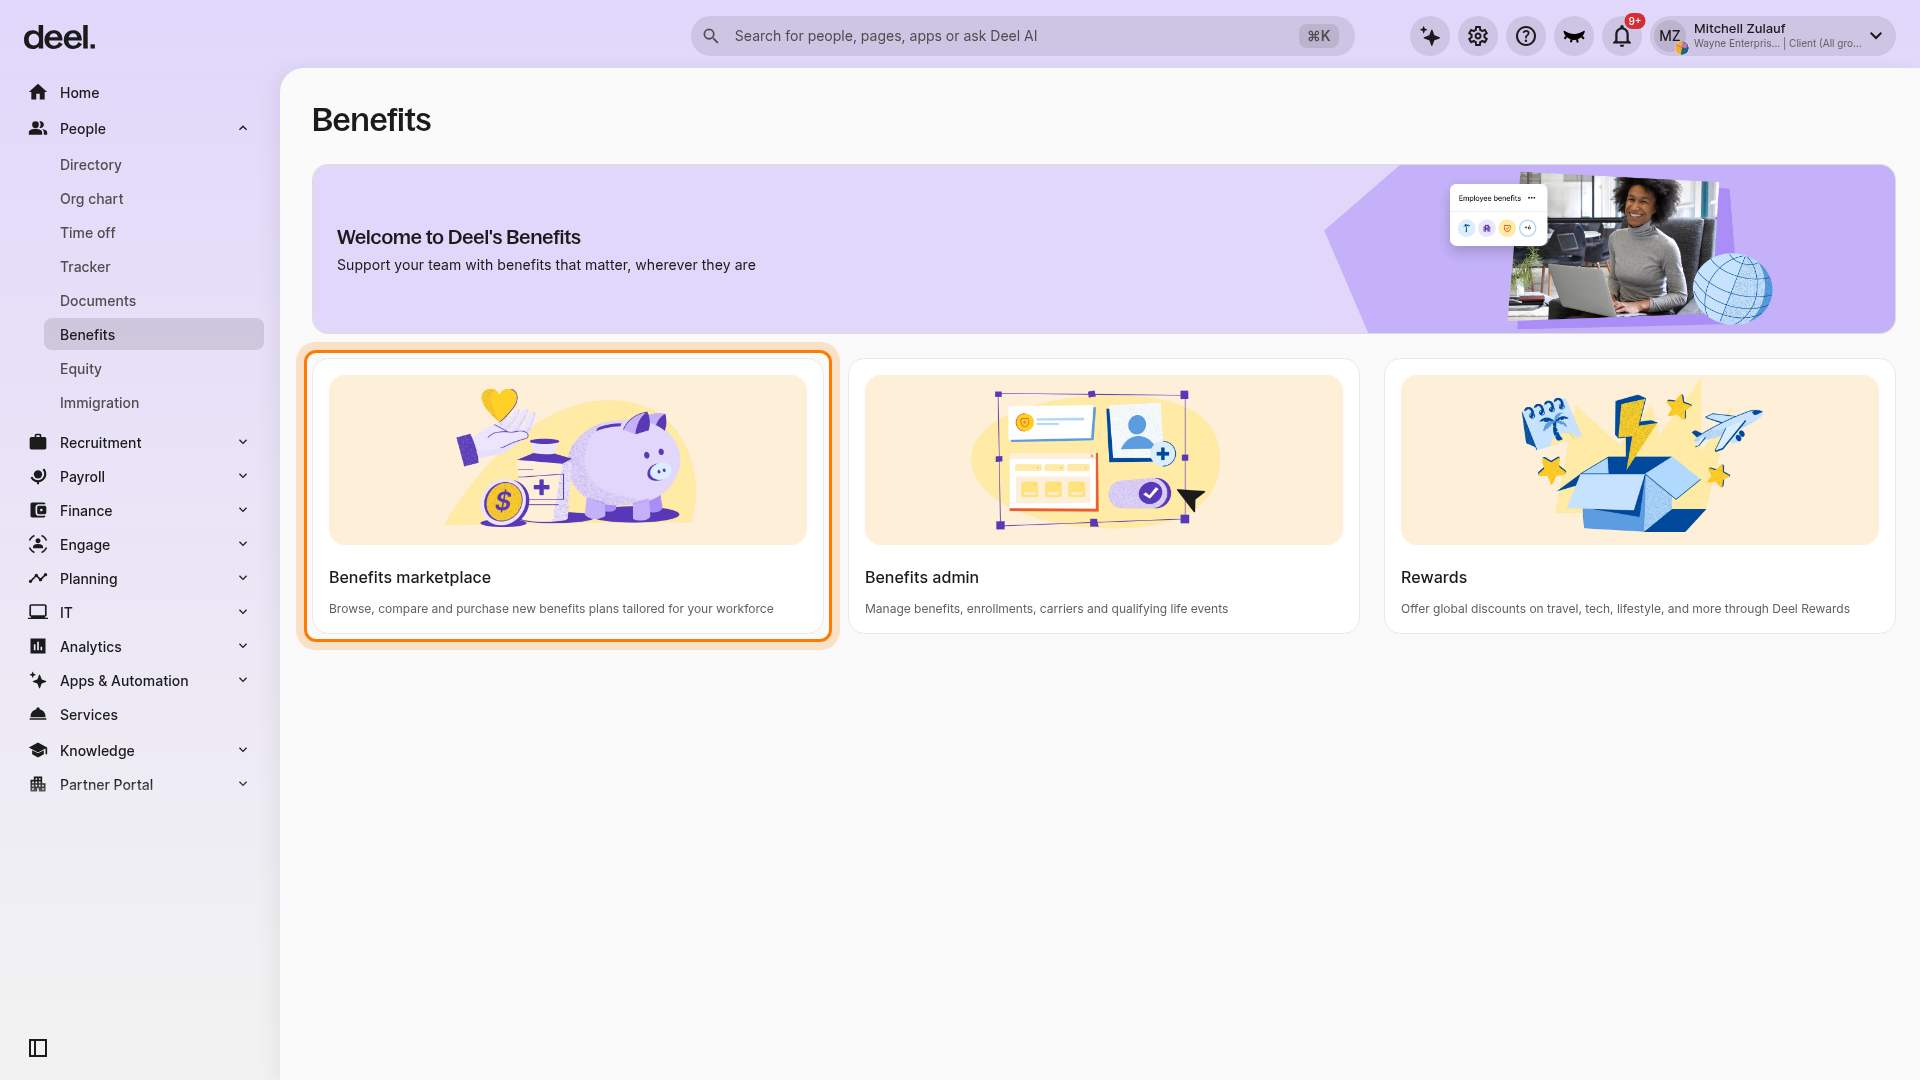
Task: Click the Engage icon
Action: pyautogui.click(x=38, y=544)
